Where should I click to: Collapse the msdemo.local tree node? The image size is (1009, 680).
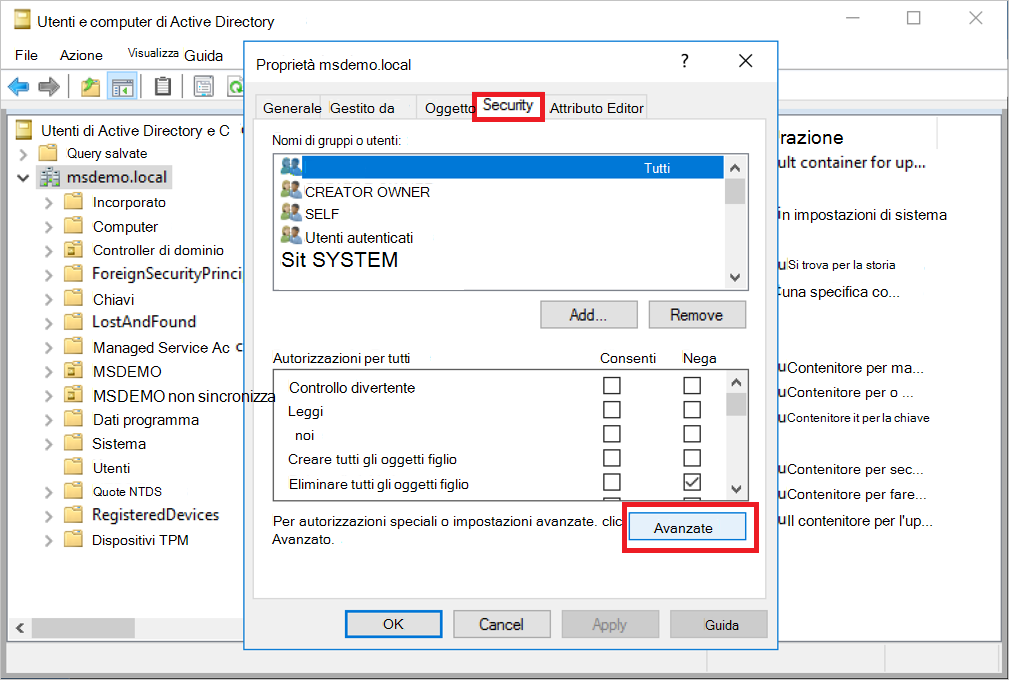[23, 178]
